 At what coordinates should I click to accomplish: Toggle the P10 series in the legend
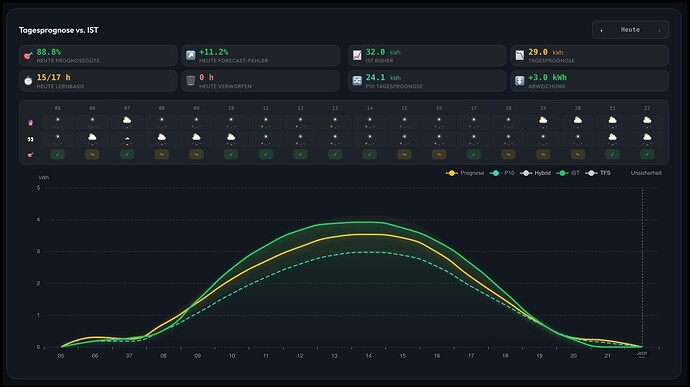[x=502, y=173]
